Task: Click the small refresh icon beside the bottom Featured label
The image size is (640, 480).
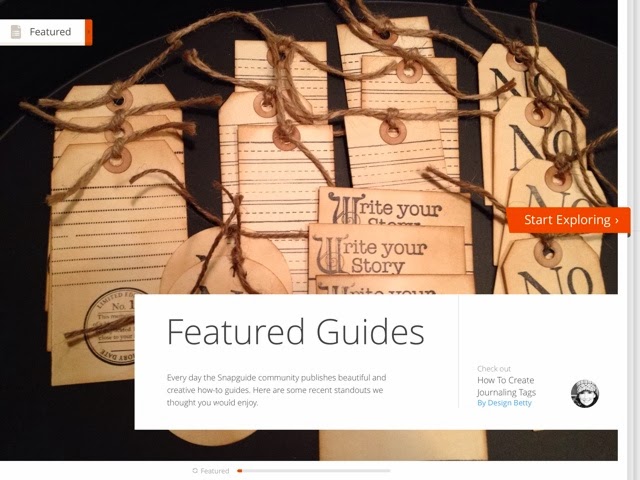Action: pos(195,471)
